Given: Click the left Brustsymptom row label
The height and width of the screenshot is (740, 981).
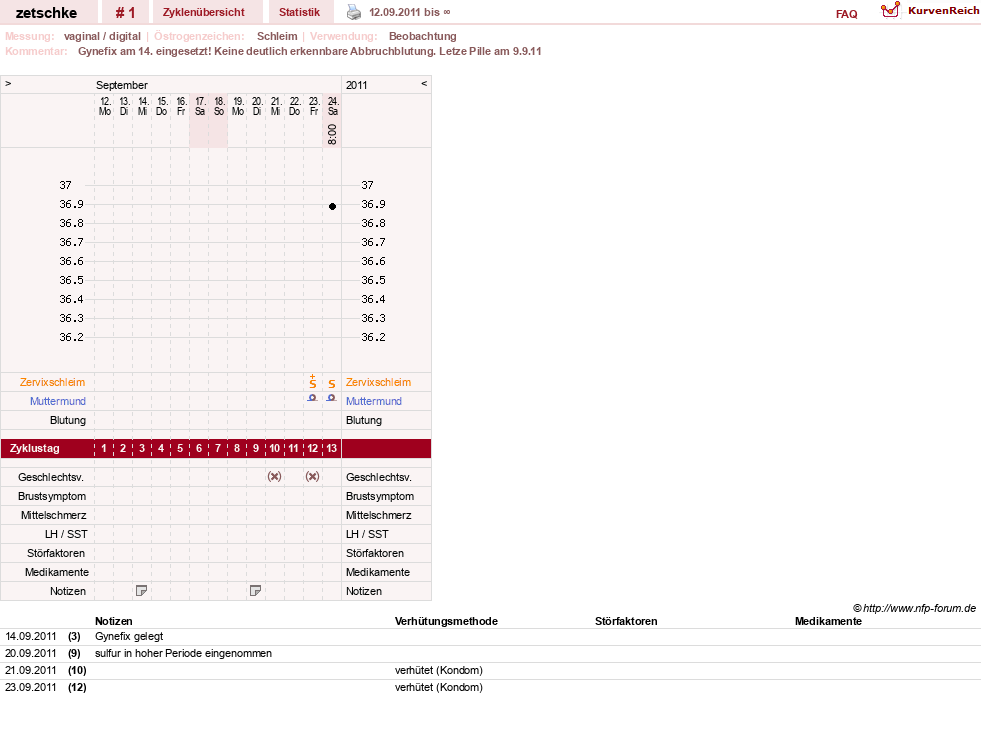Looking at the screenshot, I should [52, 496].
